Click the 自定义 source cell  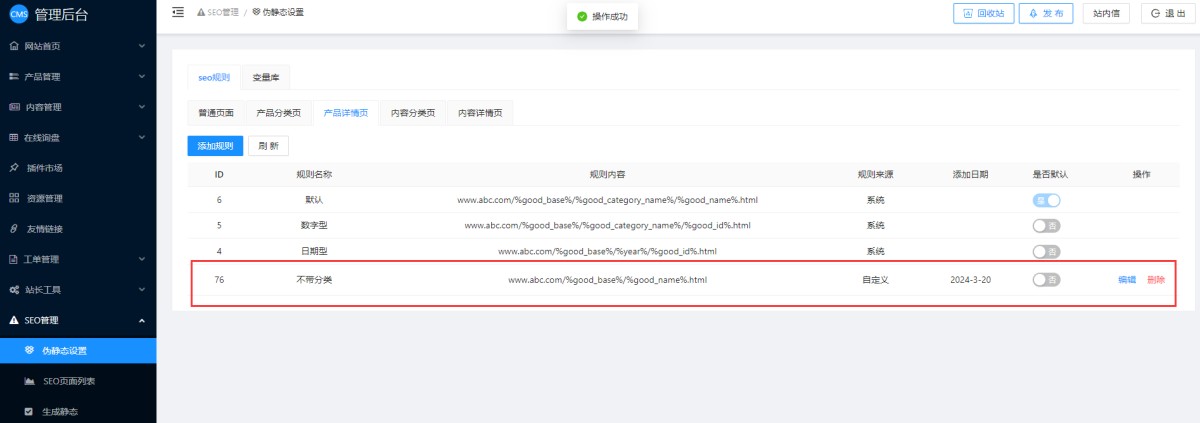pos(875,280)
